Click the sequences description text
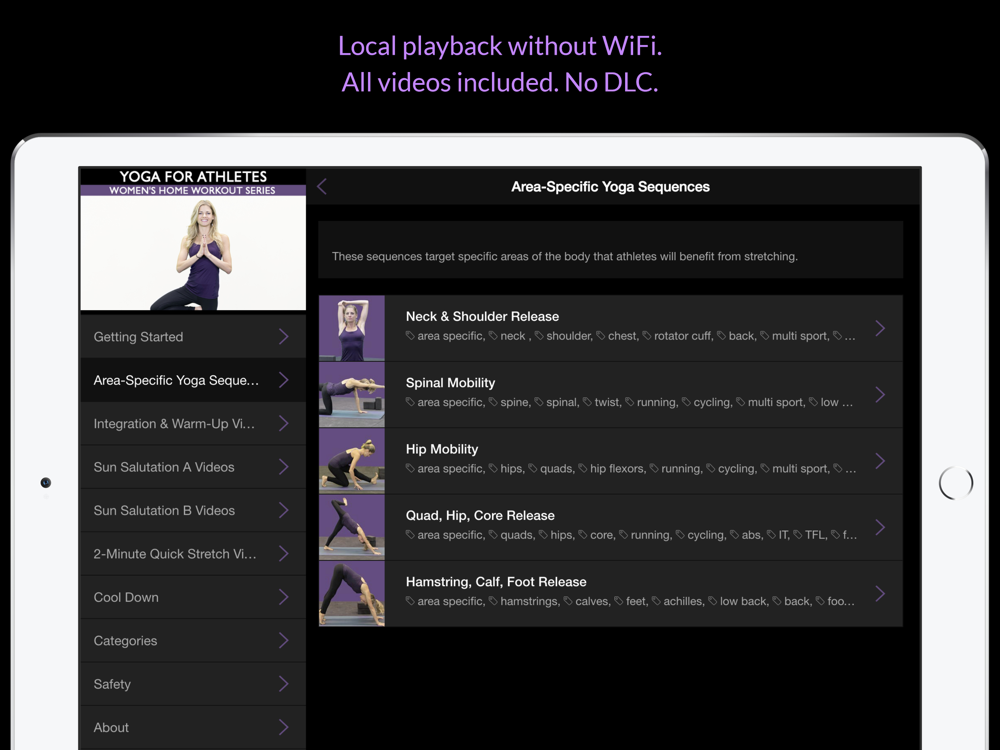 pyautogui.click(x=564, y=256)
